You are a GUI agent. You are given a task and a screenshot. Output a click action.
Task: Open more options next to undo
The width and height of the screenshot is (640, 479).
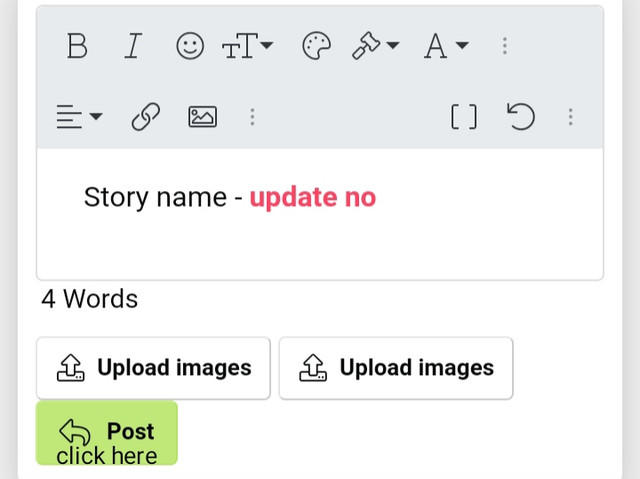tap(571, 117)
